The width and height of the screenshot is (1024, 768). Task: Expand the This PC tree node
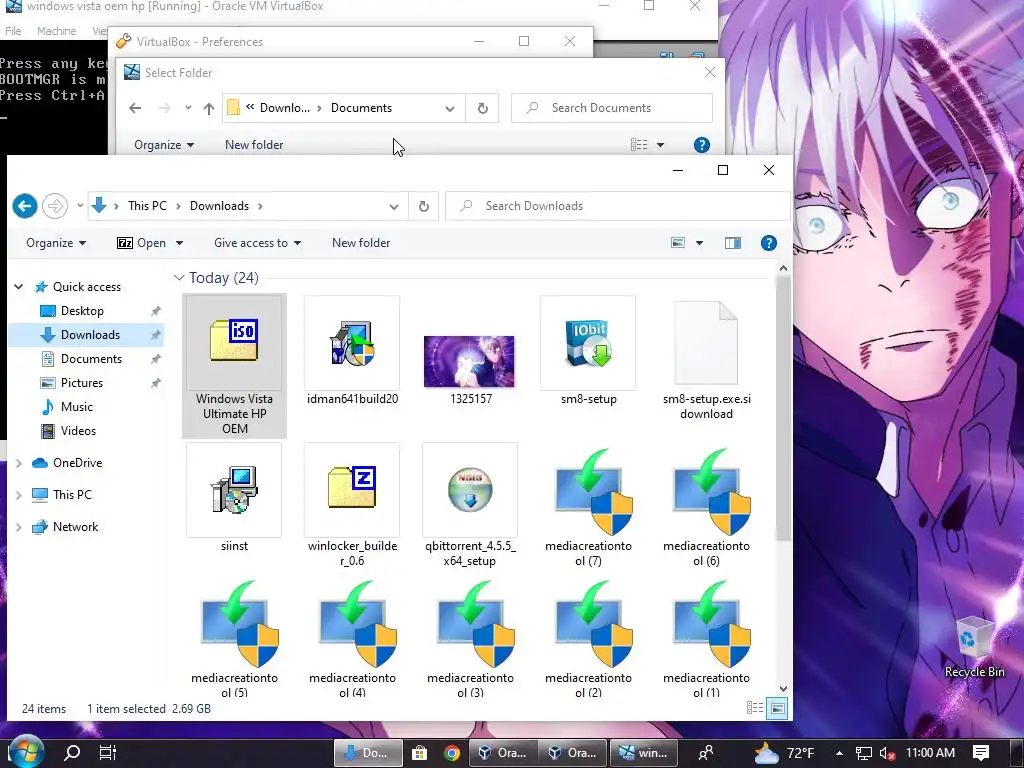(19, 495)
